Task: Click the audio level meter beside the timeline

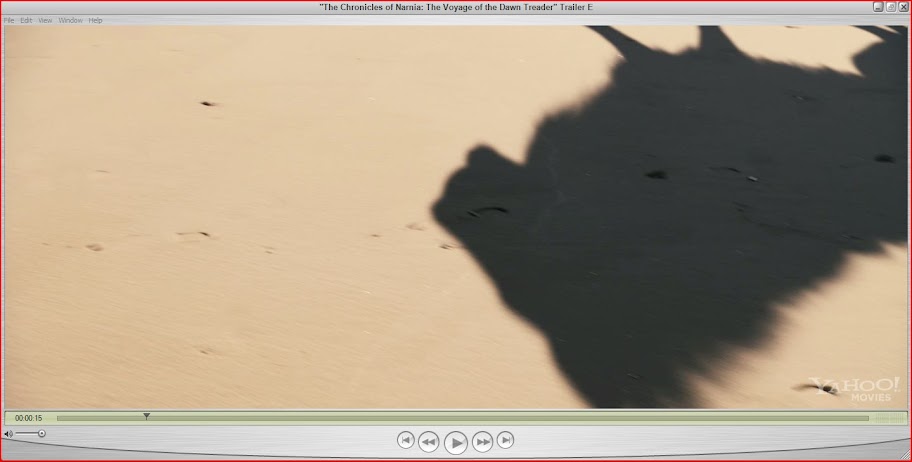Action: pos(890,418)
